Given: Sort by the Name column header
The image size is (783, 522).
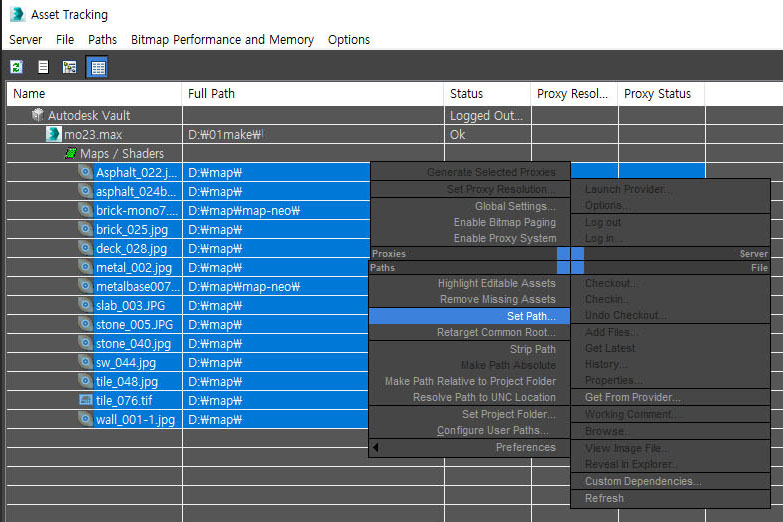Looking at the screenshot, I should coord(94,93).
